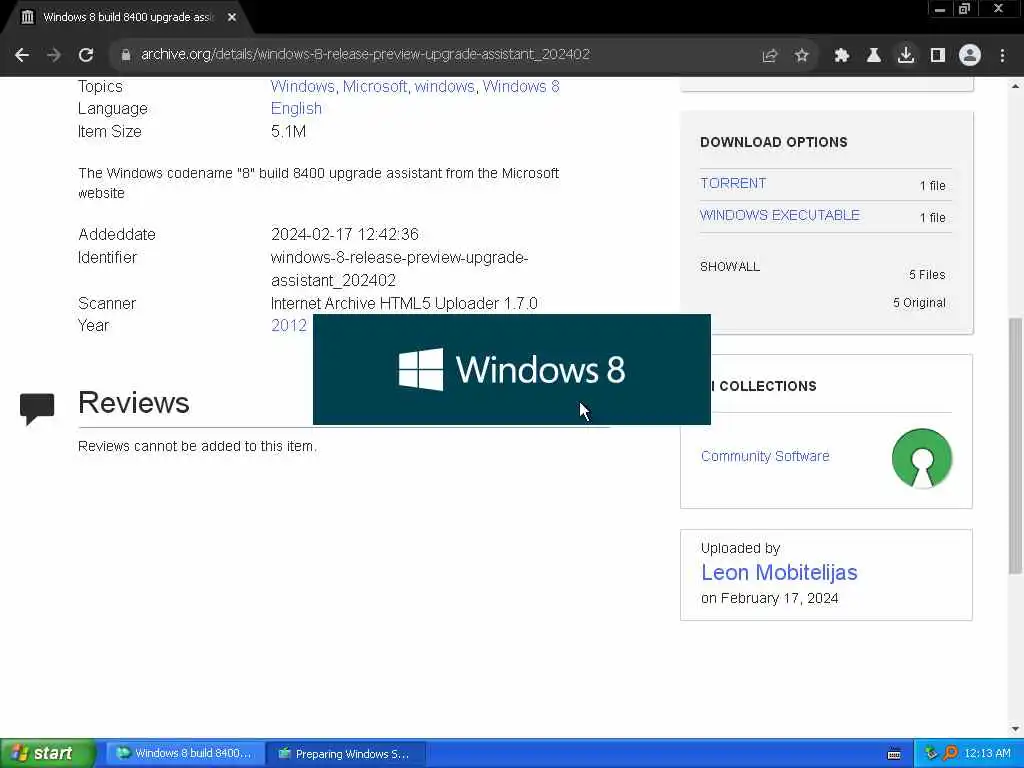Click the '5 Original' files text
The height and width of the screenshot is (768, 1024).
pyautogui.click(x=919, y=302)
